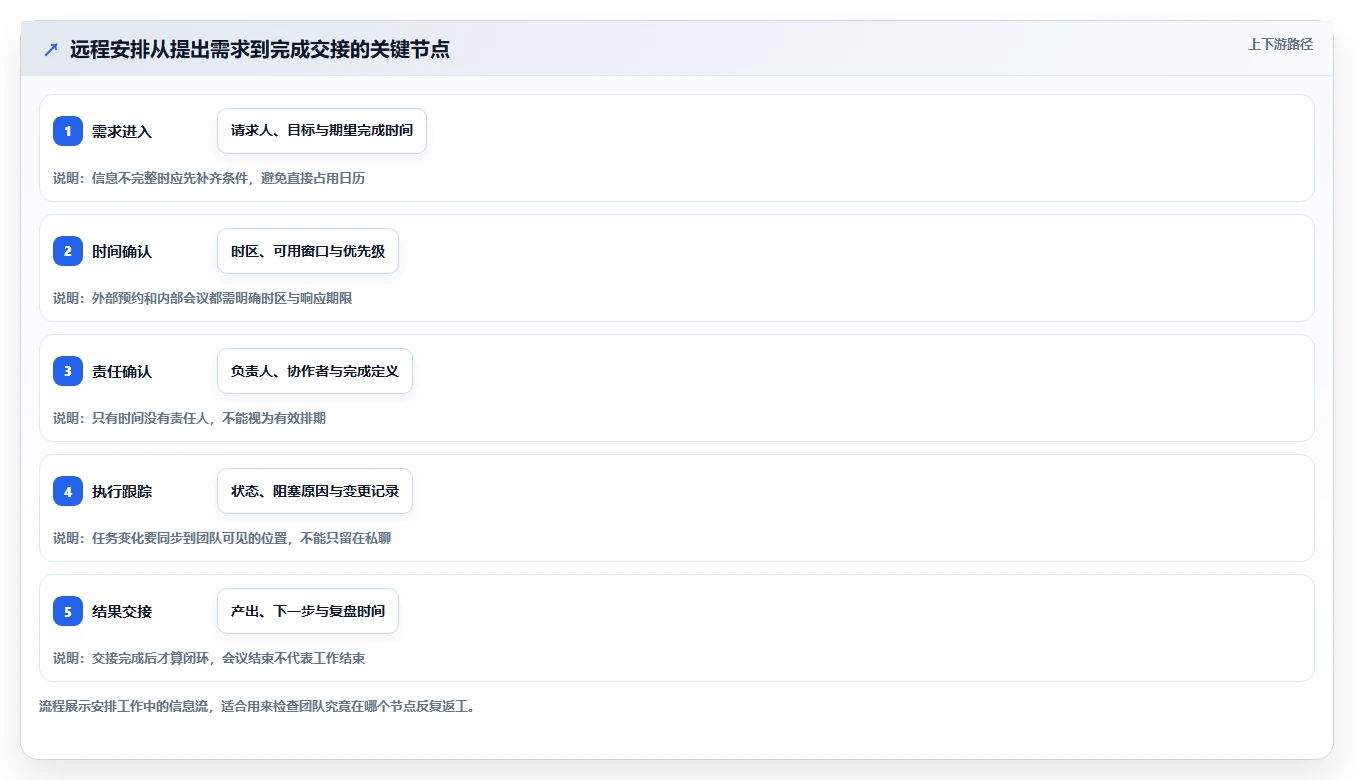Click the footer text 流程展示安排工作中的信息流
The width and height of the screenshot is (1354, 780).
(258, 706)
